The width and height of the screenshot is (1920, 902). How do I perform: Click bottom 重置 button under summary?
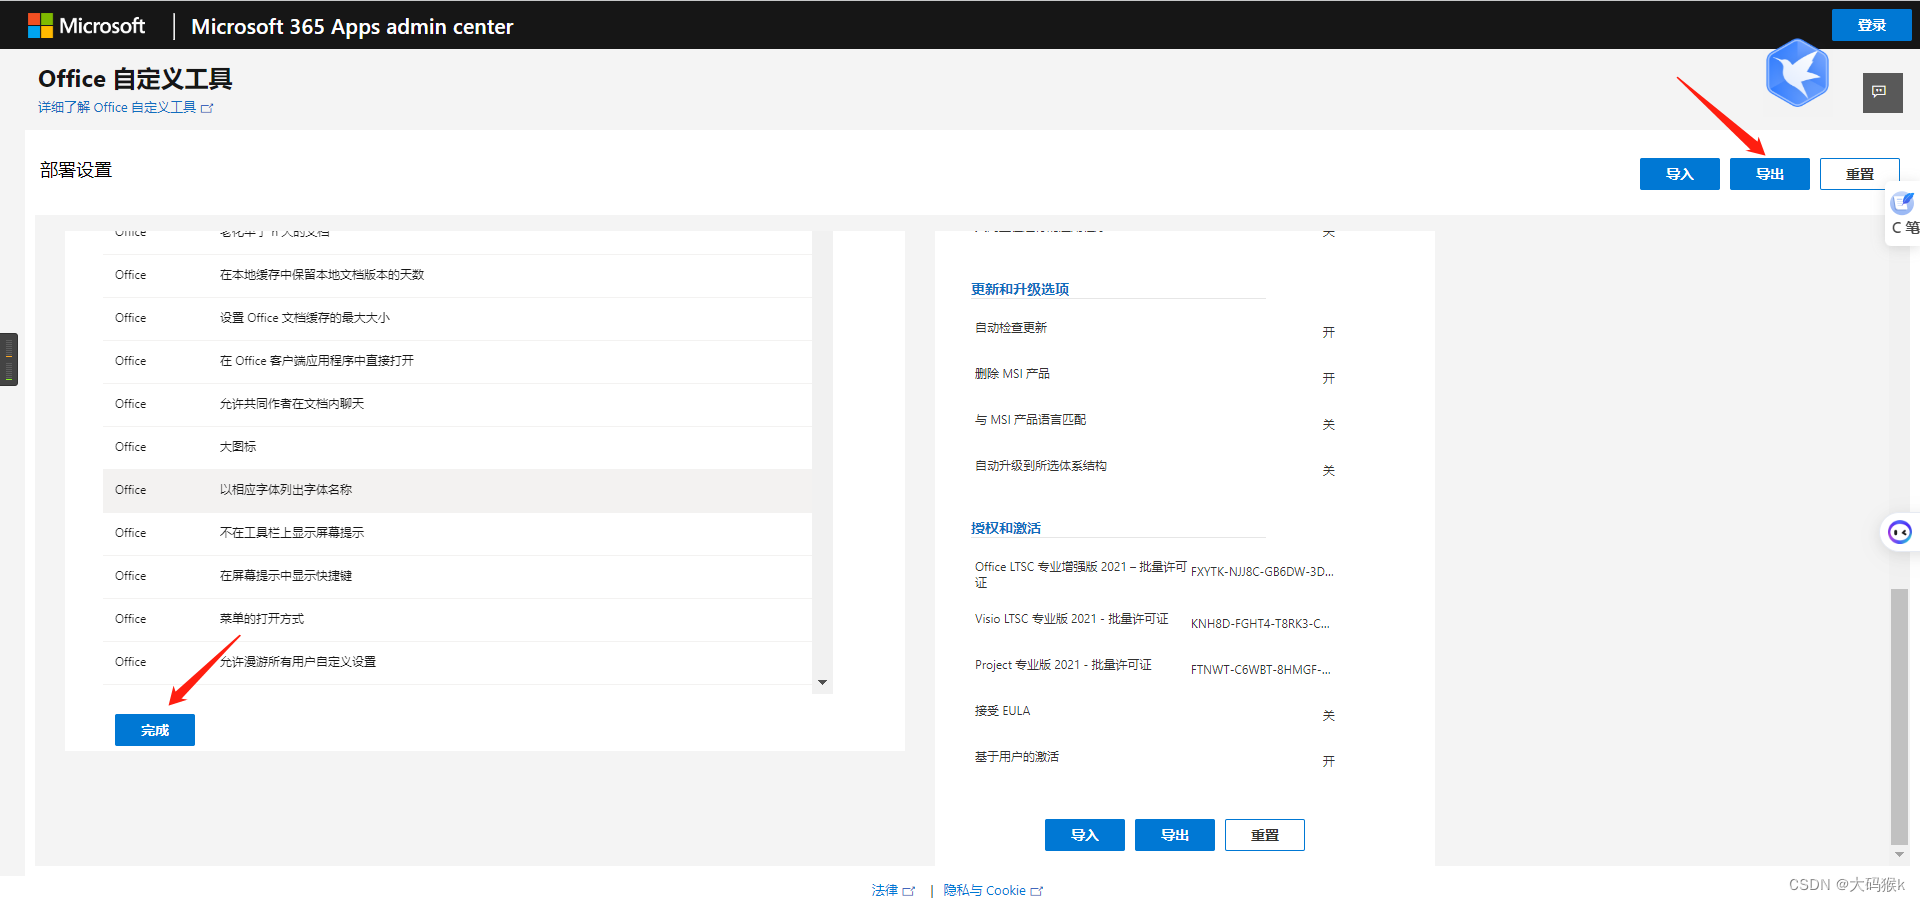point(1264,835)
